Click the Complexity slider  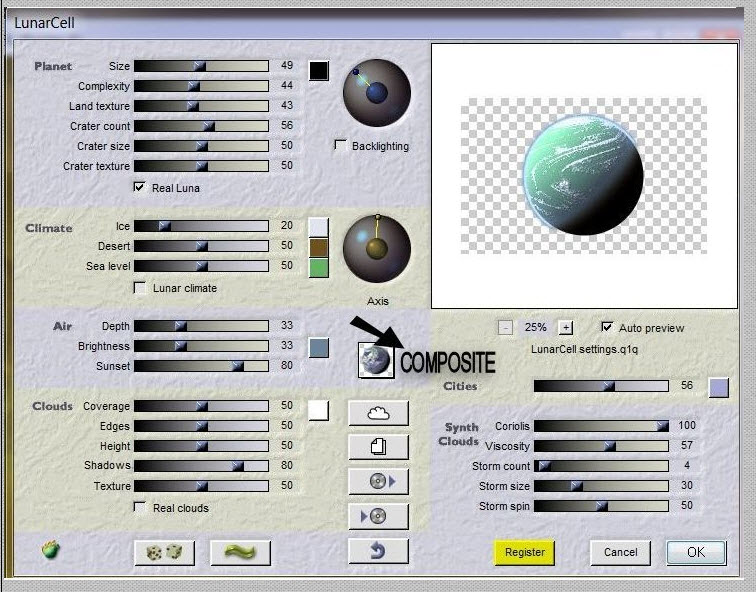pos(201,86)
